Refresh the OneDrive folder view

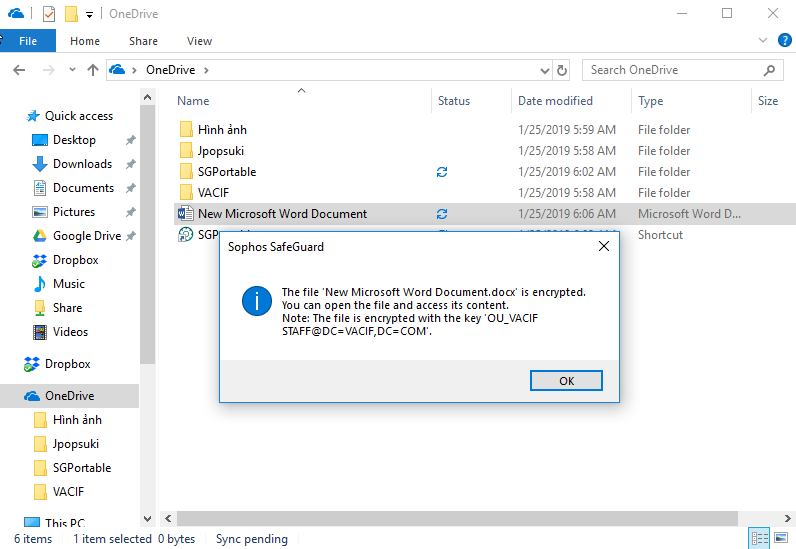561,70
